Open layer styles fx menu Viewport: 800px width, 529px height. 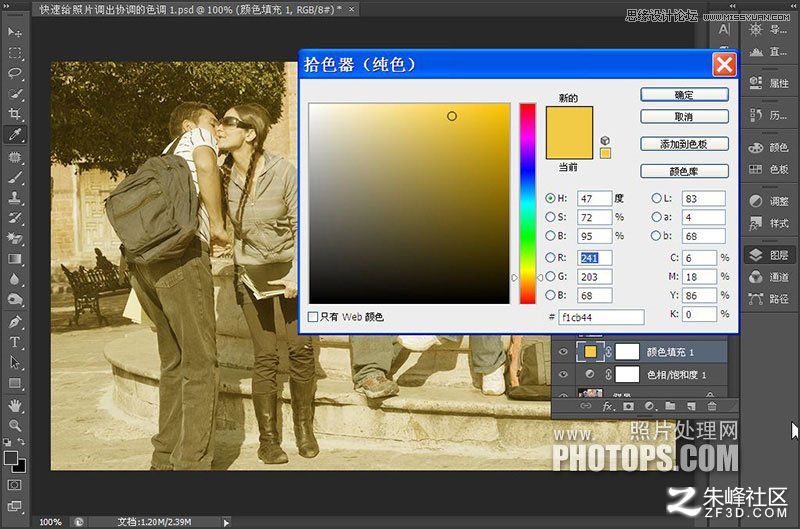[608, 406]
